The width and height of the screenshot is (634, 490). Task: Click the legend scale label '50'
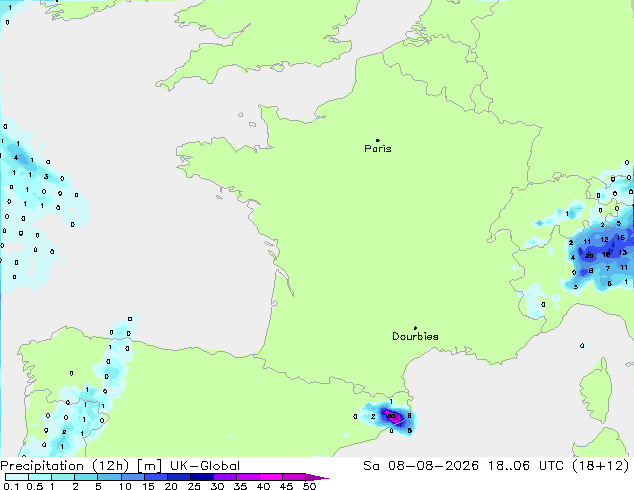pos(309,486)
